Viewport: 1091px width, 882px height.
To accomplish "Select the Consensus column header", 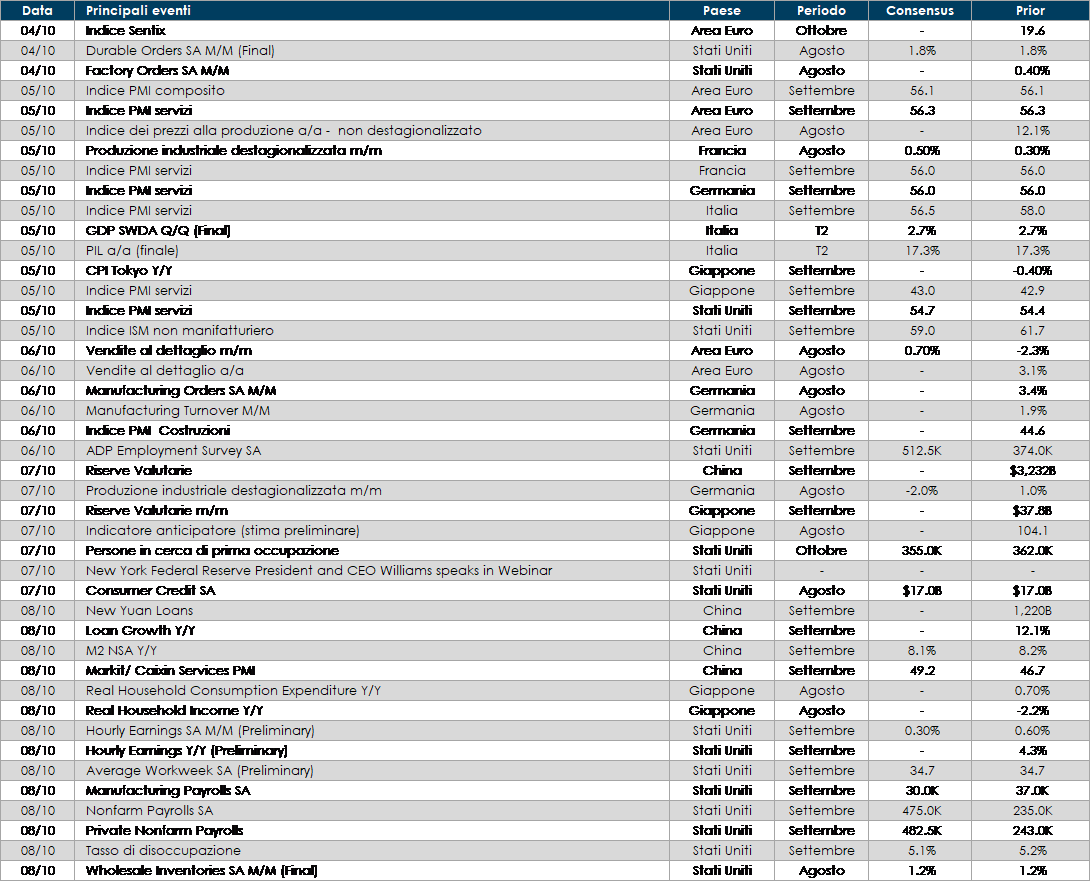I will click(920, 11).
